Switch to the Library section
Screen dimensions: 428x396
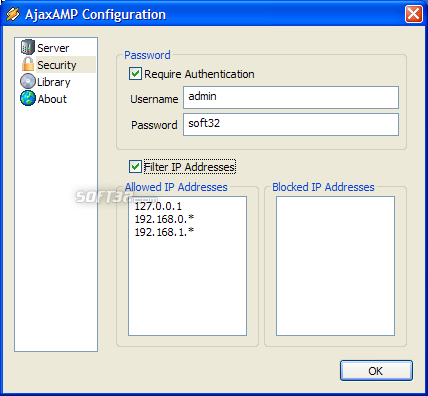click(x=54, y=82)
